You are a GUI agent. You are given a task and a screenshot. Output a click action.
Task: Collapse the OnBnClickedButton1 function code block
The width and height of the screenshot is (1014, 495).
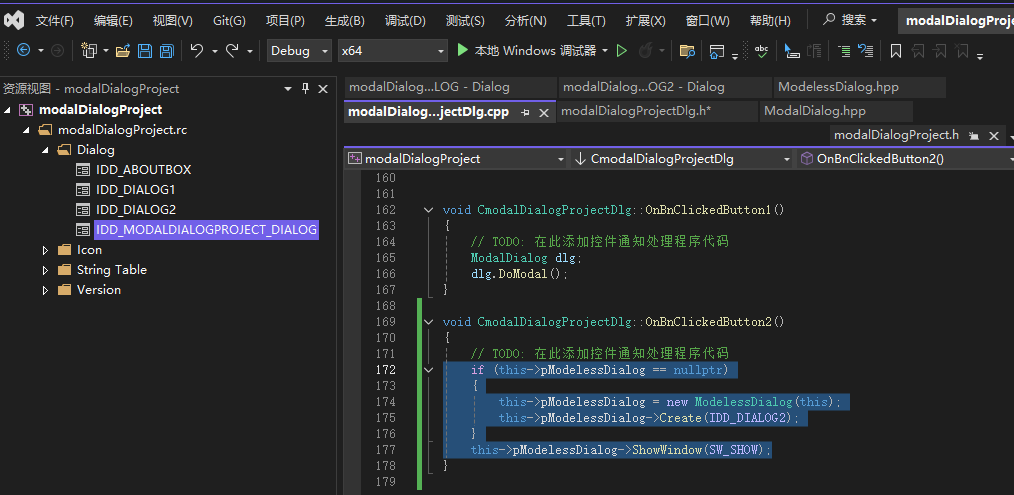click(x=429, y=210)
